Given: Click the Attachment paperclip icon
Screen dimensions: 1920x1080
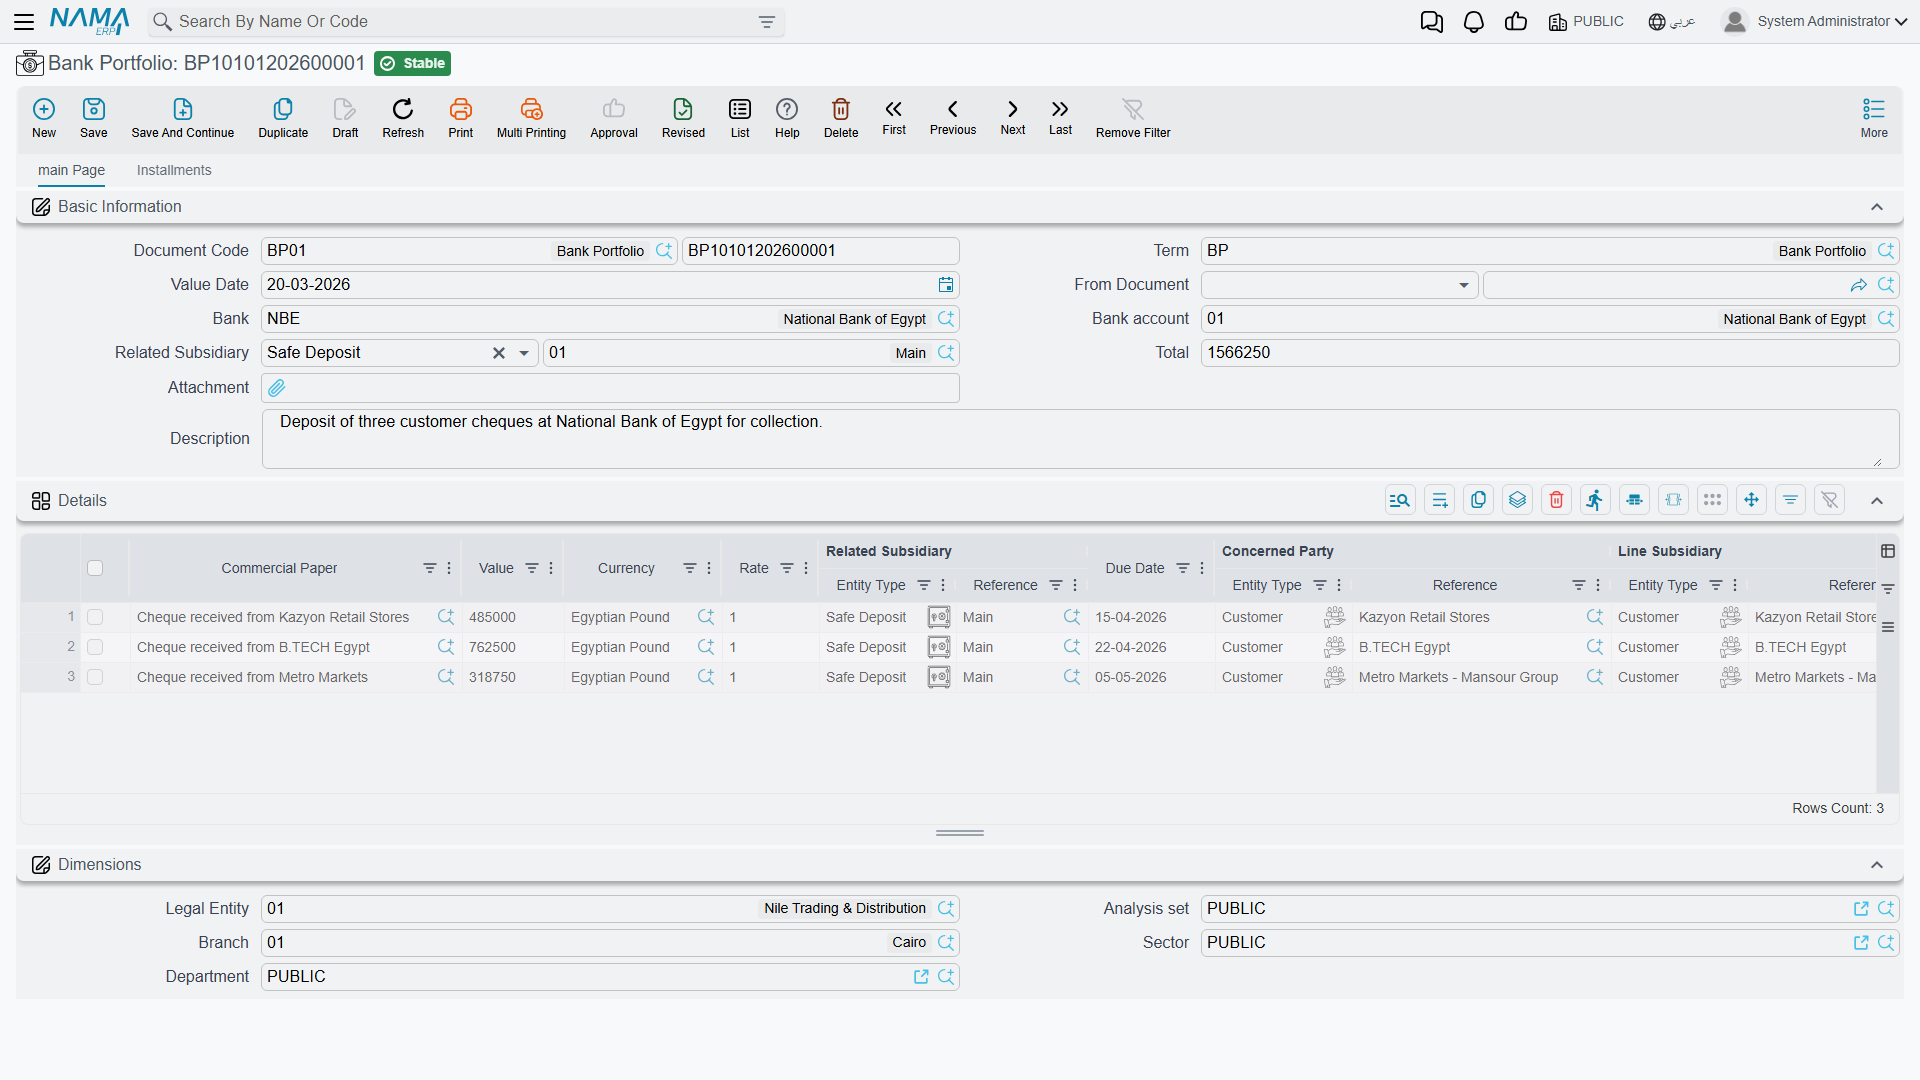Looking at the screenshot, I should point(277,388).
